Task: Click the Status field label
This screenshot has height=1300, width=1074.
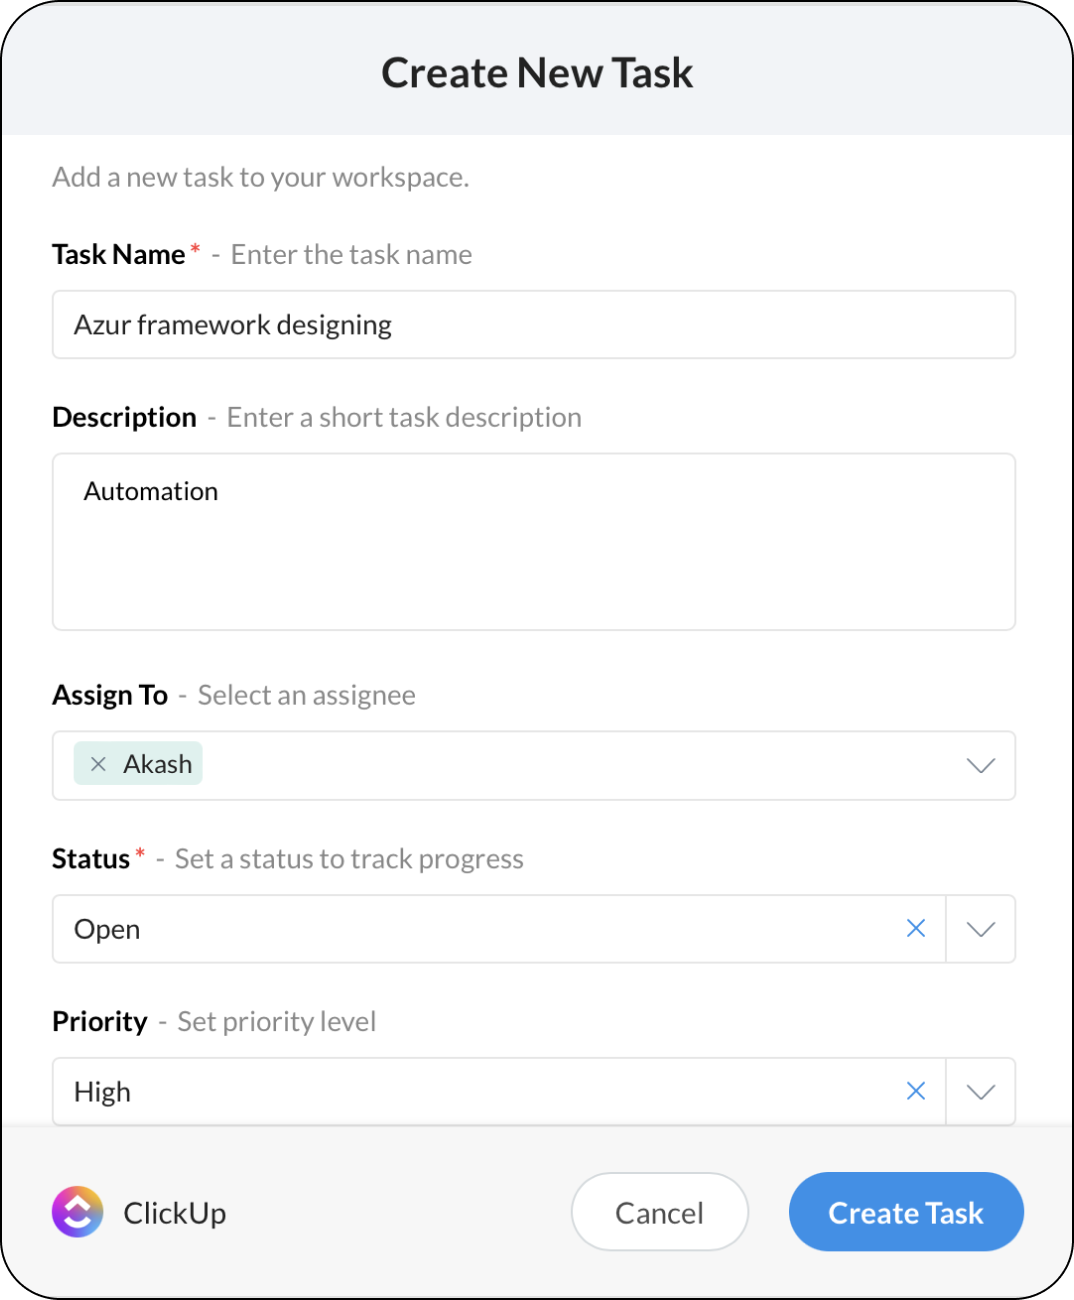Action: click(x=91, y=859)
